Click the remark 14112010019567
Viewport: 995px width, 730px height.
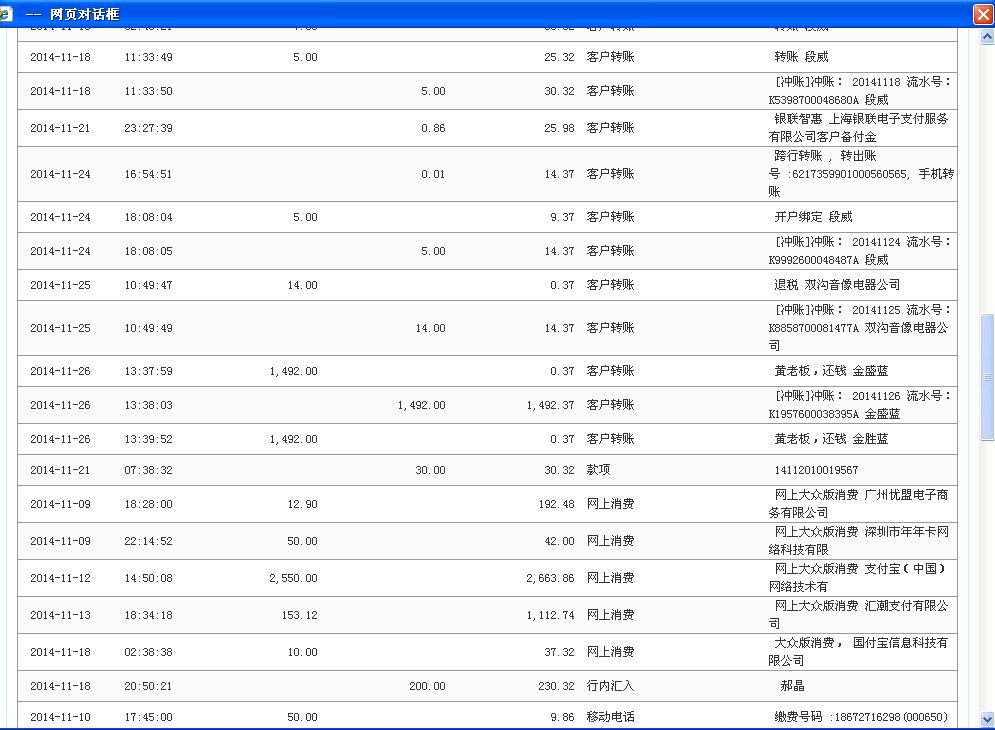point(816,470)
